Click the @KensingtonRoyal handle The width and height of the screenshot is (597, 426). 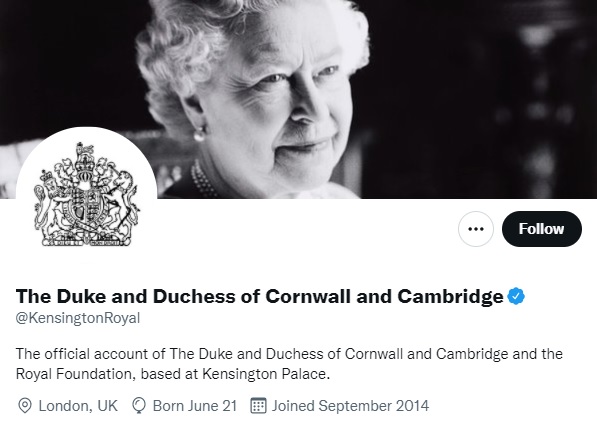pyautogui.click(x=78, y=318)
